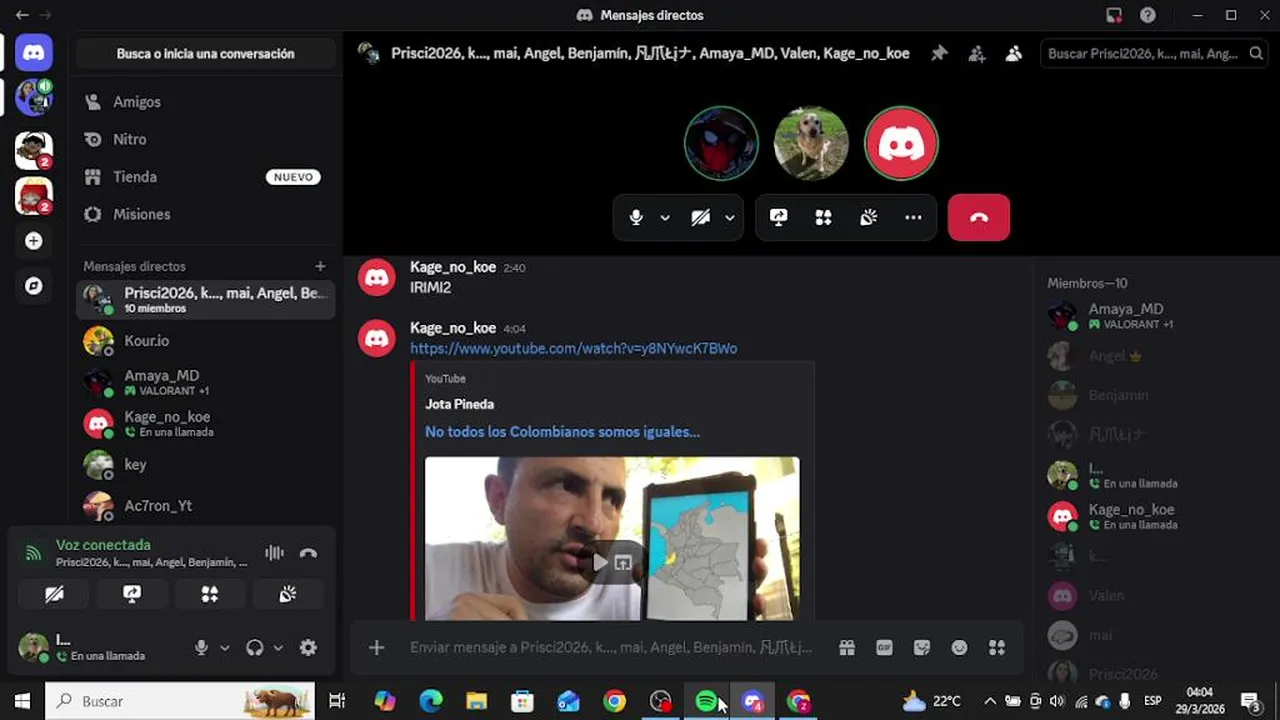This screenshot has height=720, width=1280.
Task: Expand output device arrow beside headphones
Action: click(x=278, y=647)
